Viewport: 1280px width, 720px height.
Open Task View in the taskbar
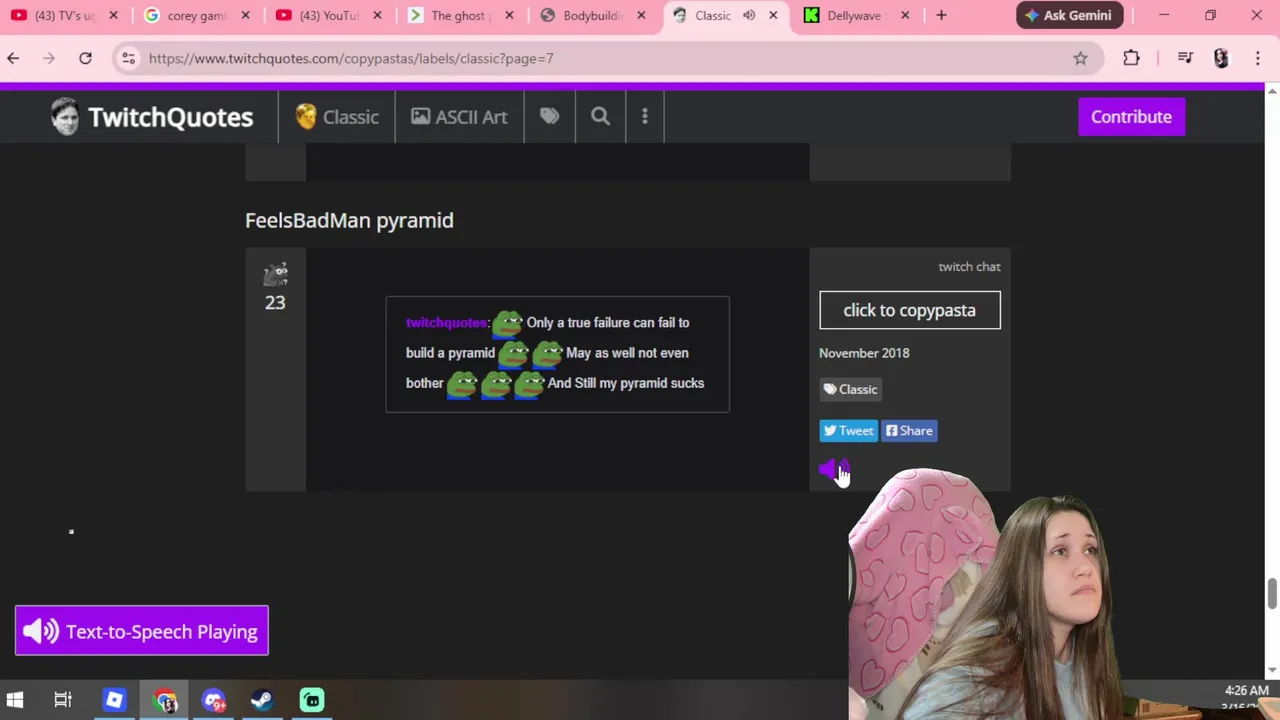click(63, 700)
